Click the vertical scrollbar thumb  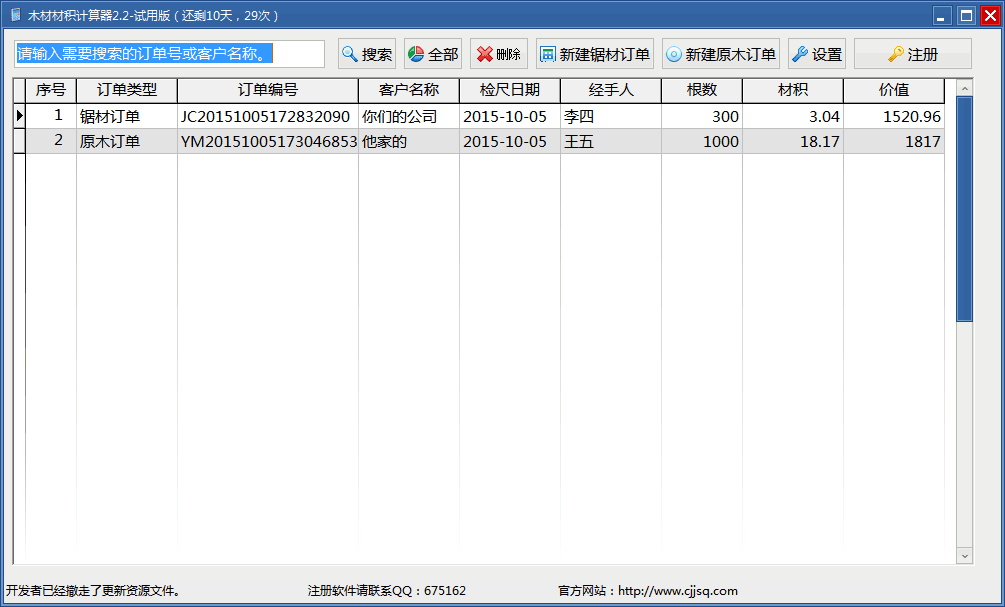(964, 208)
